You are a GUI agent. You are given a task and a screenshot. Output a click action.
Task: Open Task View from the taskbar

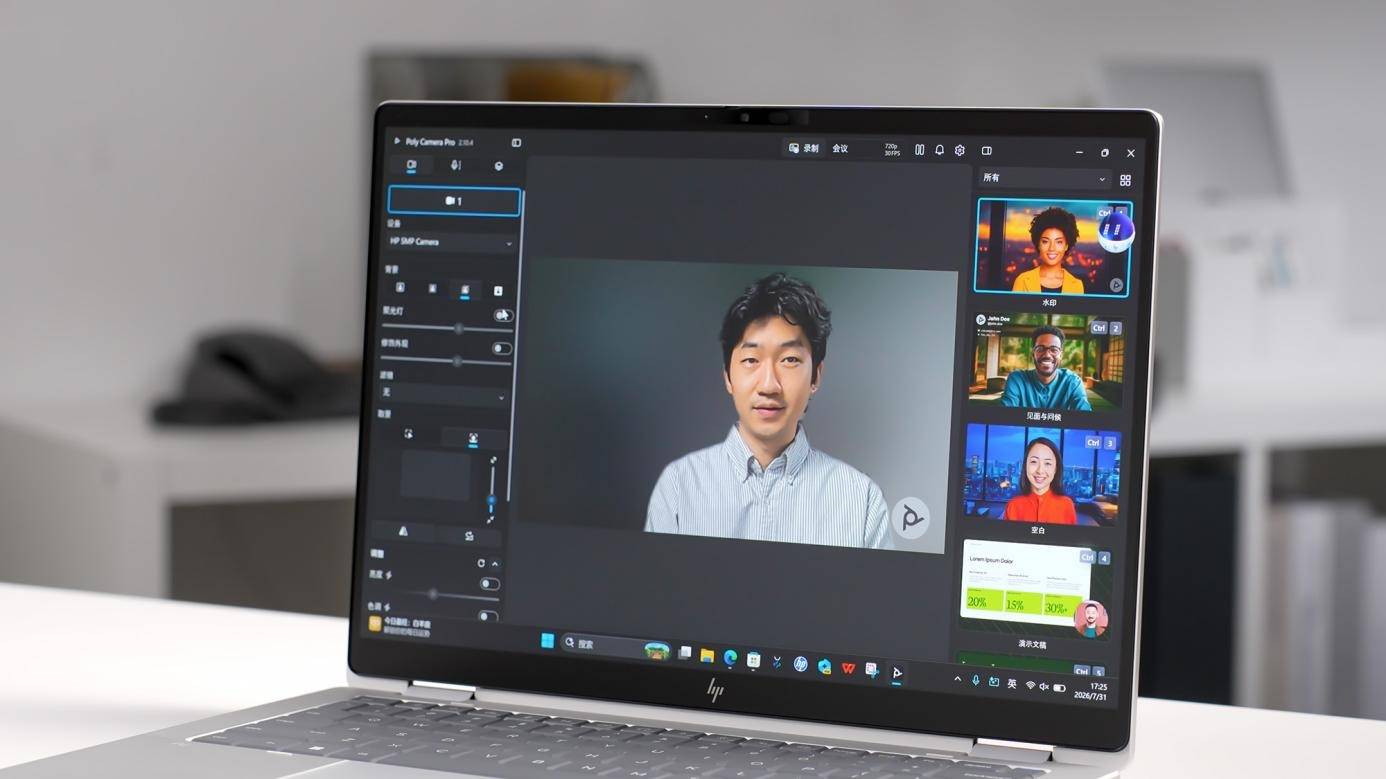685,653
